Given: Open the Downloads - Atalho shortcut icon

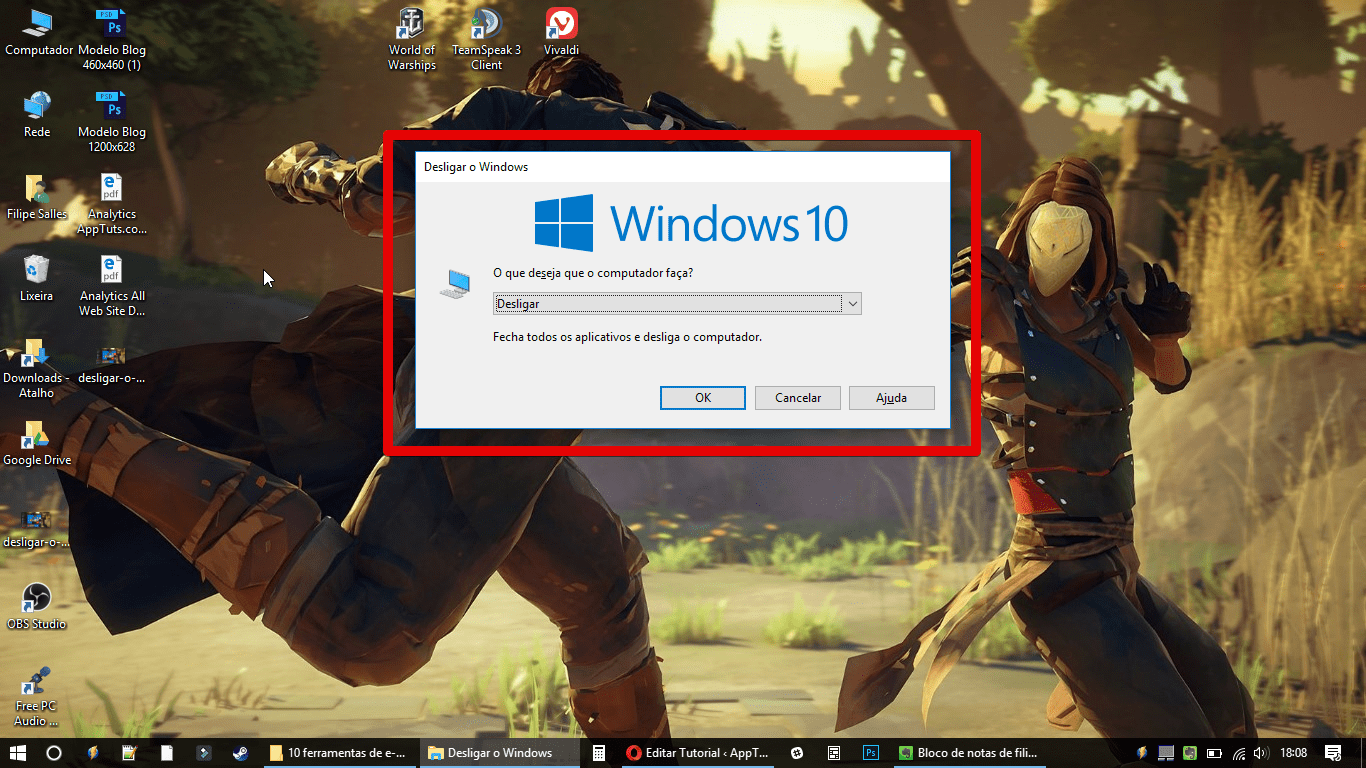Looking at the screenshot, I should pyautogui.click(x=37, y=367).
